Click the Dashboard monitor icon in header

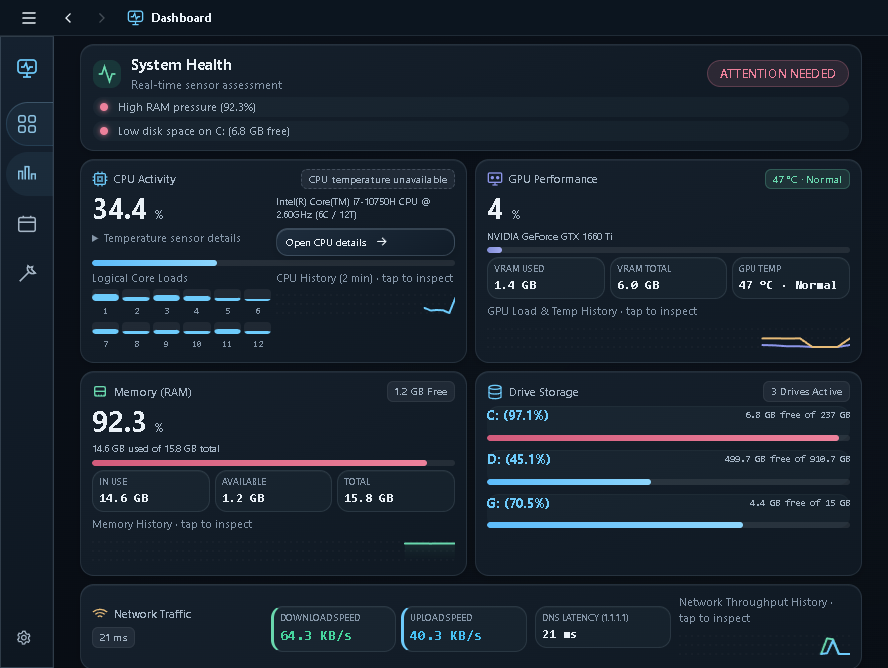(x=135, y=18)
